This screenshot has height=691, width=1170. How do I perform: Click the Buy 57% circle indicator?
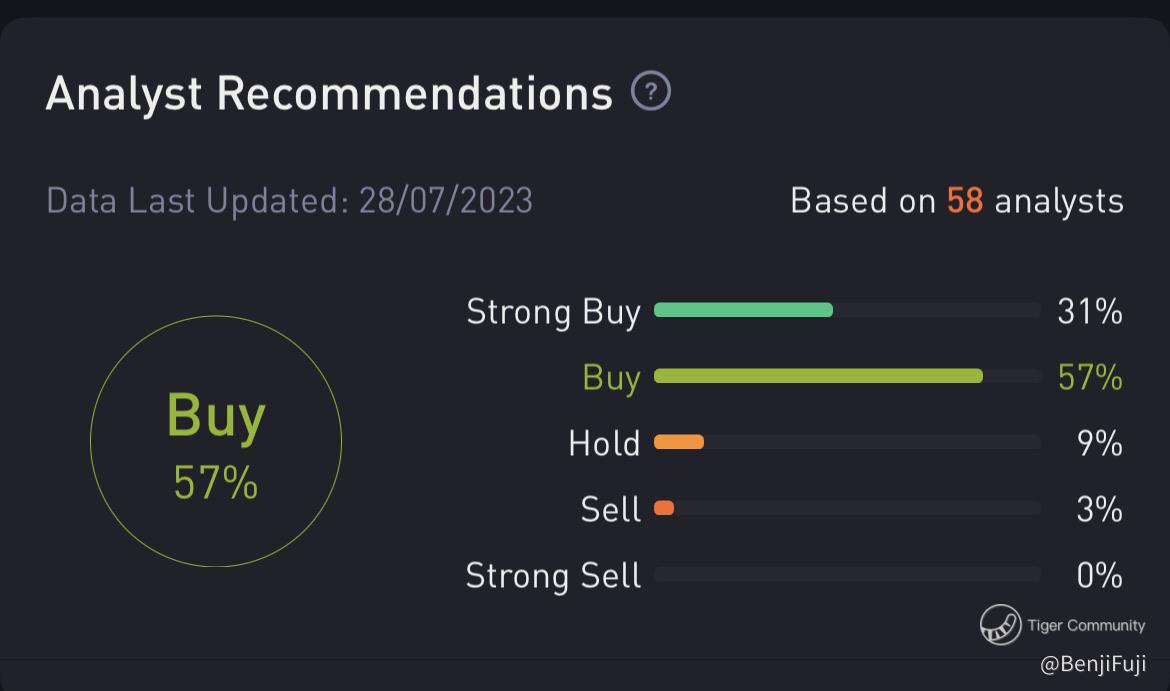click(x=216, y=441)
